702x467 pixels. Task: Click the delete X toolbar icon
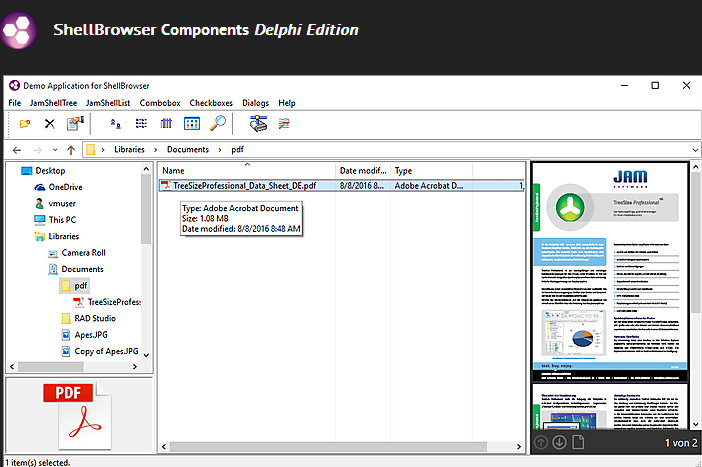tap(50, 124)
